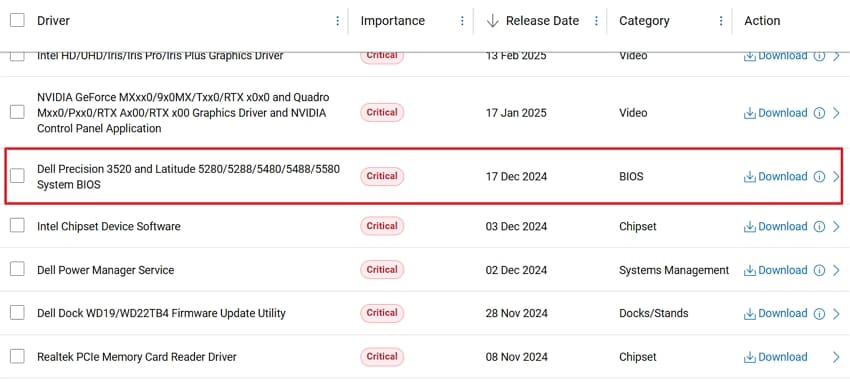Download the Intel HD/UHD/Iris Graphics Driver
The height and width of the screenshot is (392, 850).
[776, 56]
